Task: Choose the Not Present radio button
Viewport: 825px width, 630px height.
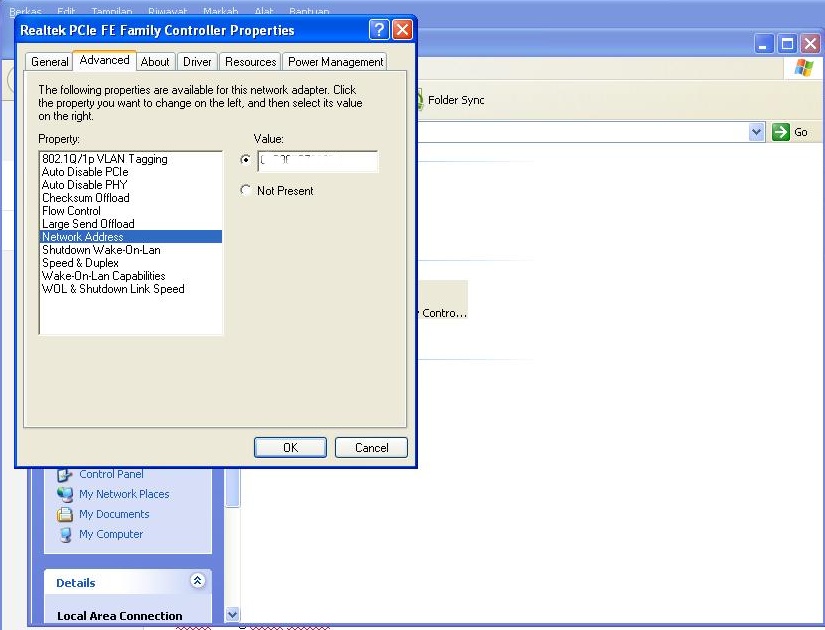Action: [245, 190]
